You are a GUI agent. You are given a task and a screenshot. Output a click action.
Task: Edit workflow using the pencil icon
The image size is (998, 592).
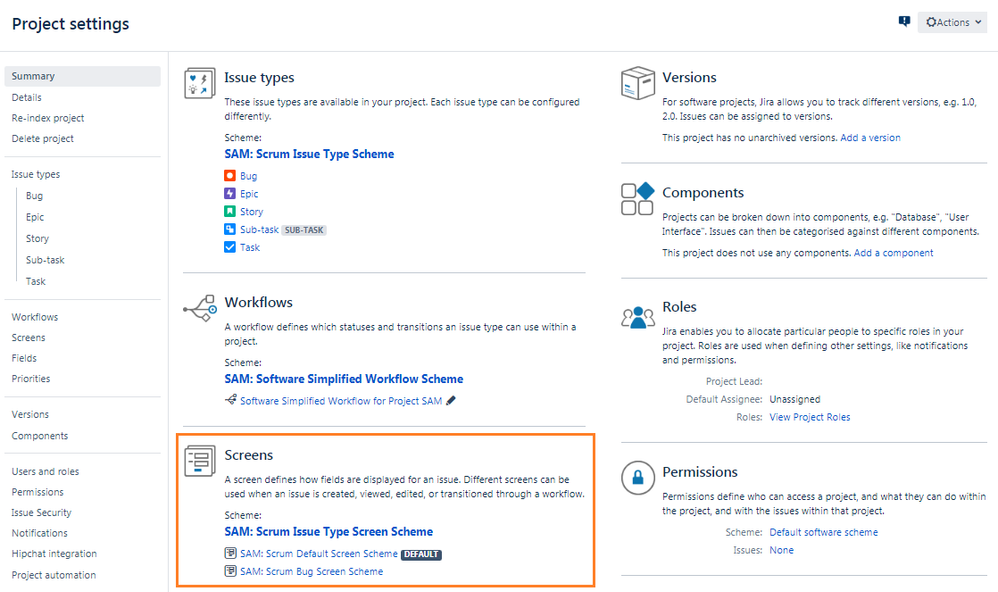[451, 400]
